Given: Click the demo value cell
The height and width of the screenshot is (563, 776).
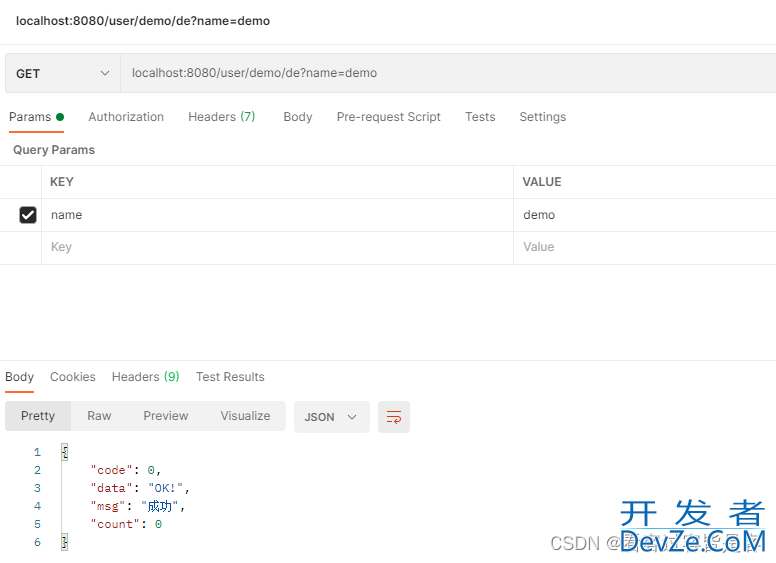Looking at the screenshot, I should point(645,215).
